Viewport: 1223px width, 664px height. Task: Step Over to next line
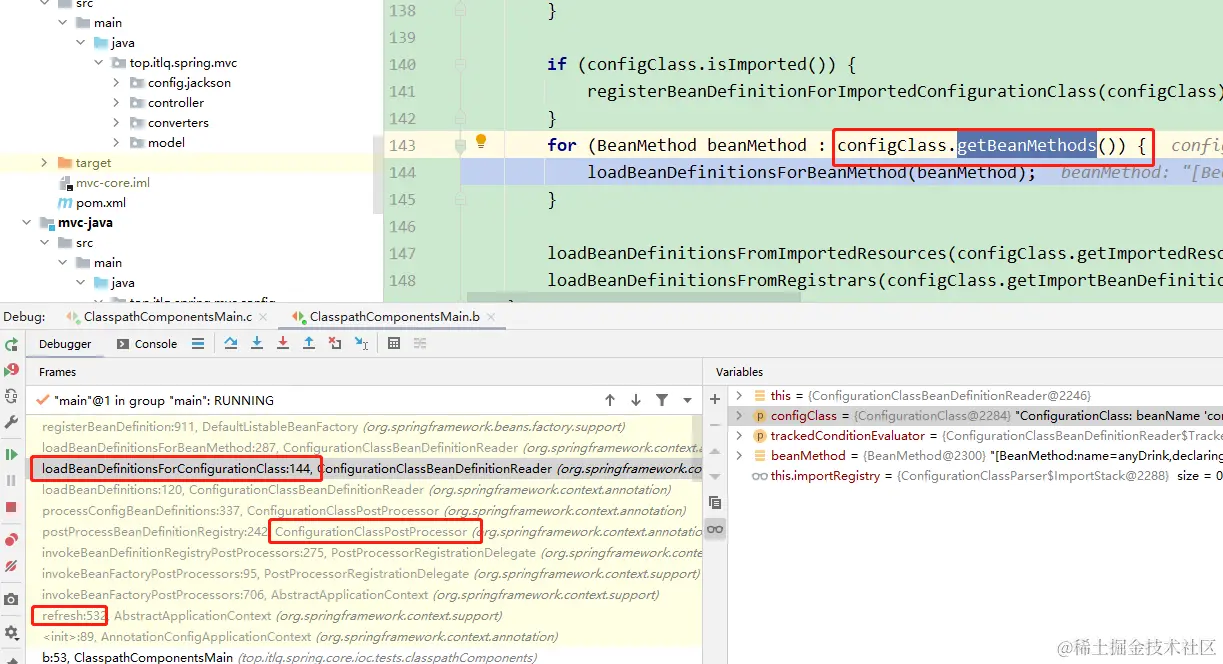(x=231, y=344)
